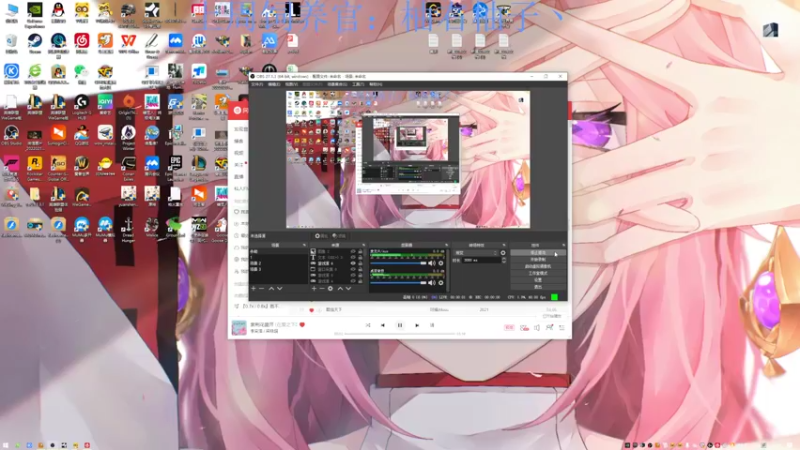
Task: Move the selected scene down
Action: pyautogui.click(x=280, y=288)
